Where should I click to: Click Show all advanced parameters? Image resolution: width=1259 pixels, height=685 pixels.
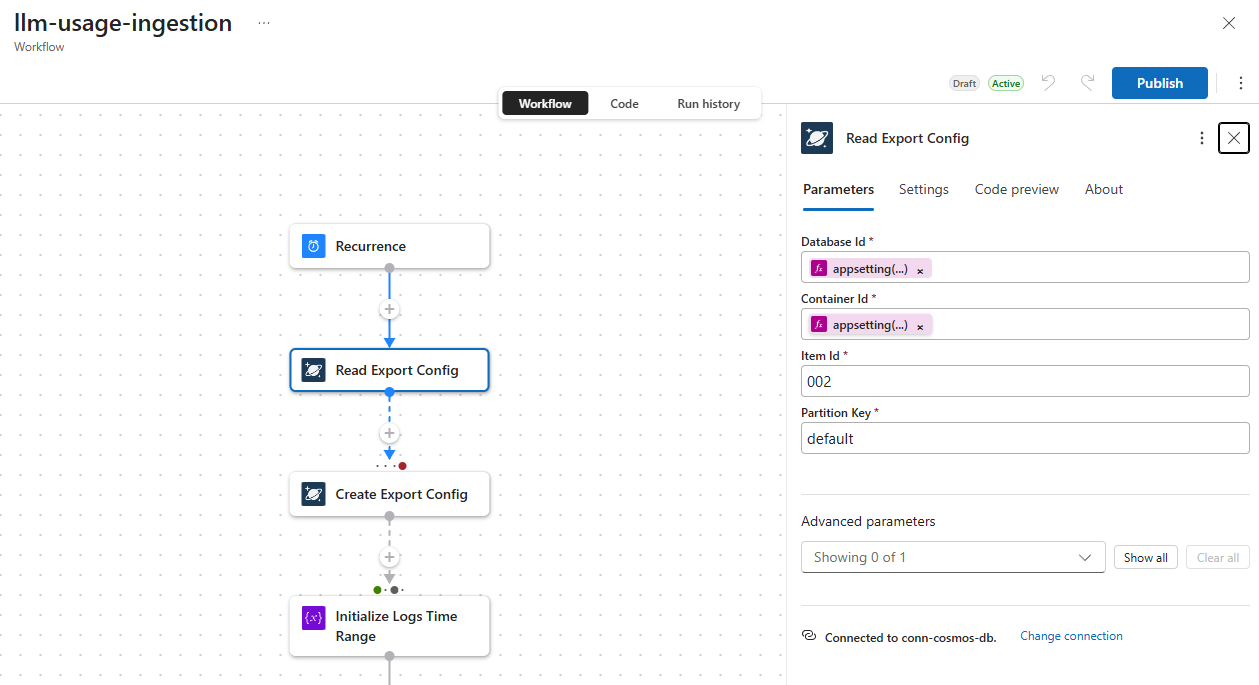click(1146, 558)
